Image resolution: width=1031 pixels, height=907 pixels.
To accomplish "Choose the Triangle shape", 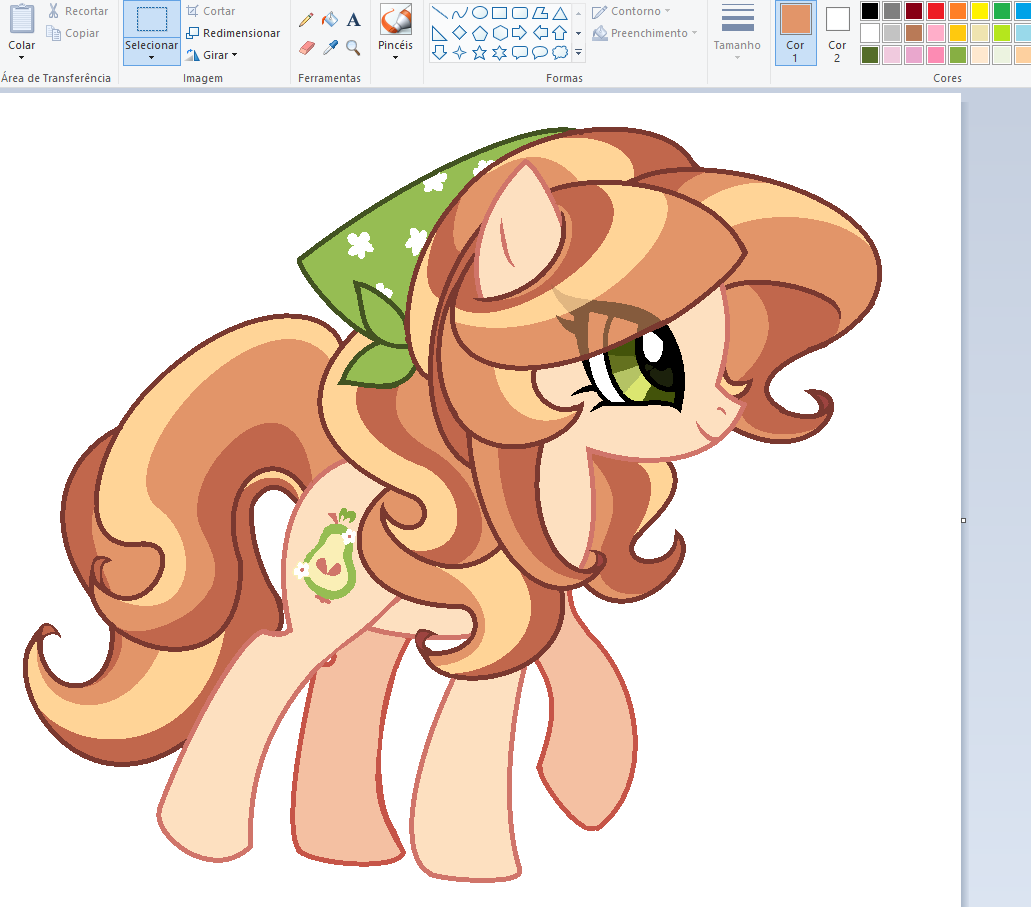I will [x=560, y=12].
